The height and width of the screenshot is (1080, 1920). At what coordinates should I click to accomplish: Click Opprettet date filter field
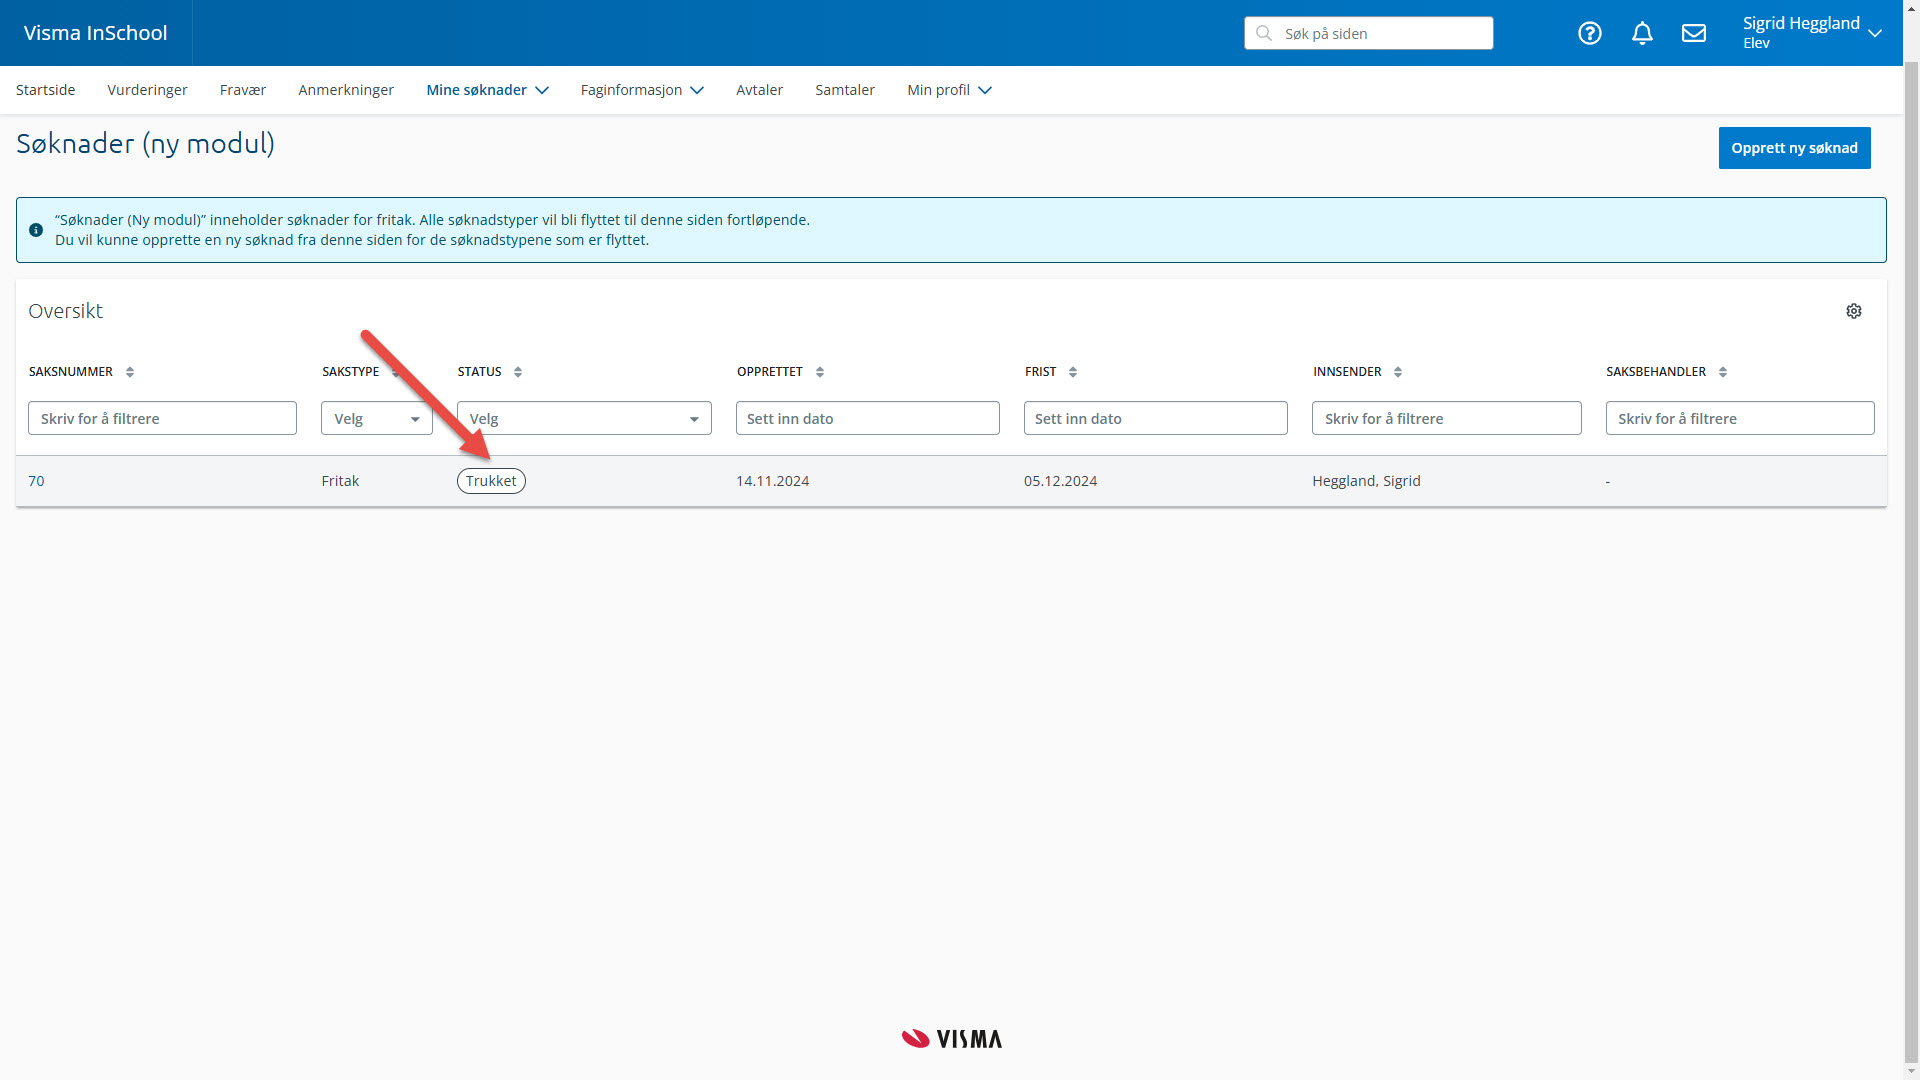(867, 418)
